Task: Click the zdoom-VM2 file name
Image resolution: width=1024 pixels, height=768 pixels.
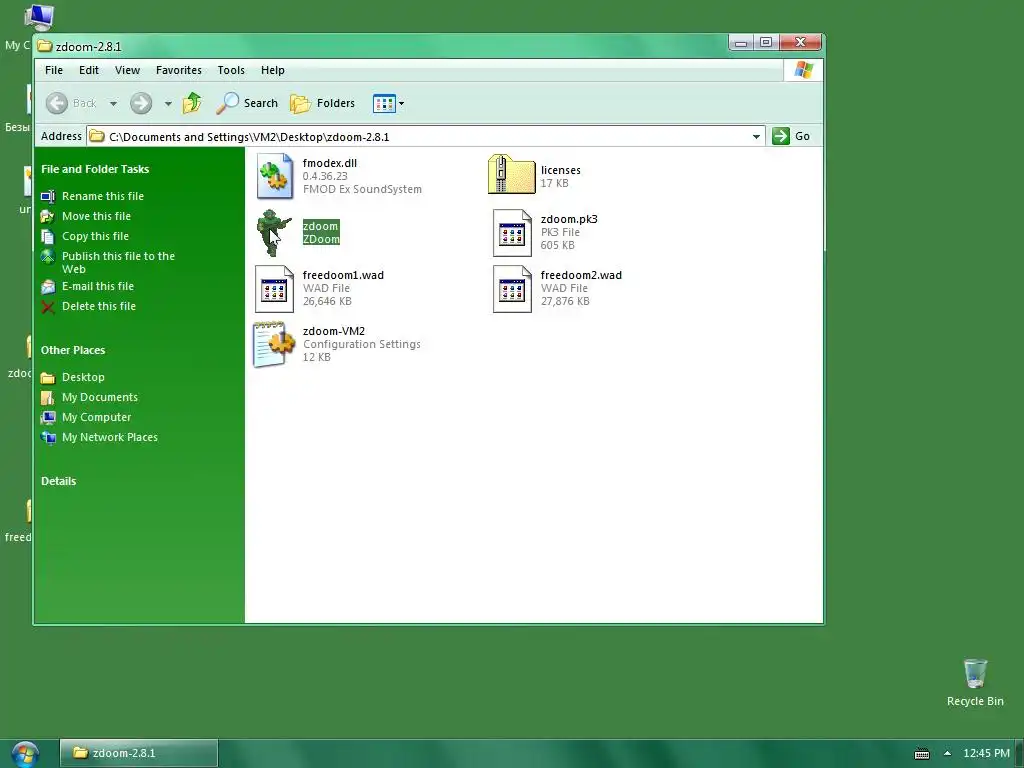Action: pyautogui.click(x=334, y=330)
